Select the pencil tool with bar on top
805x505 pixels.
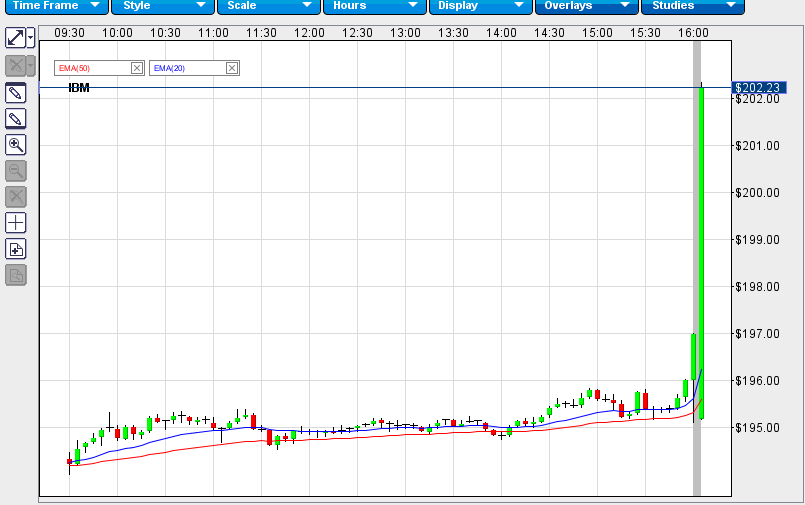pos(15,93)
